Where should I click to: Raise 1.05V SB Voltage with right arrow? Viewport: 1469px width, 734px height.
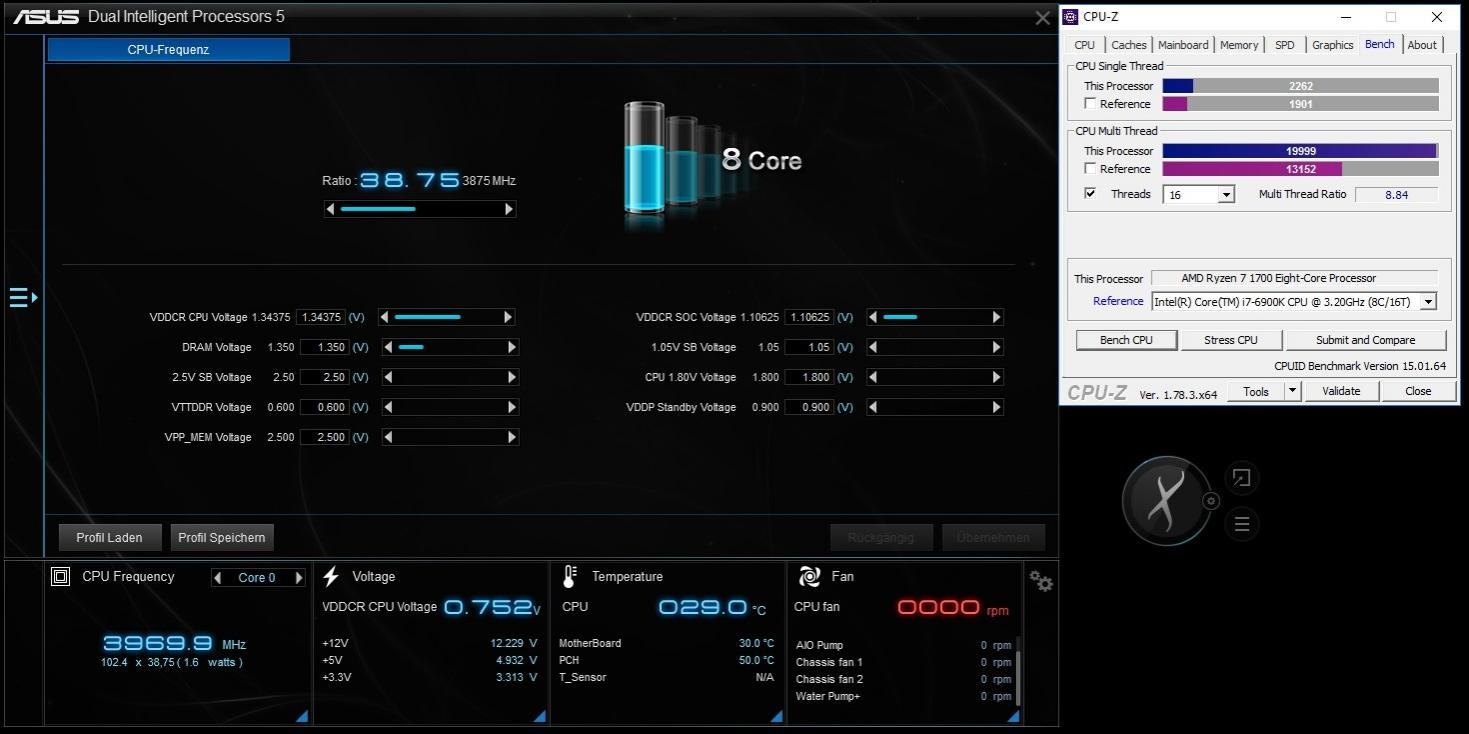point(996,347)
